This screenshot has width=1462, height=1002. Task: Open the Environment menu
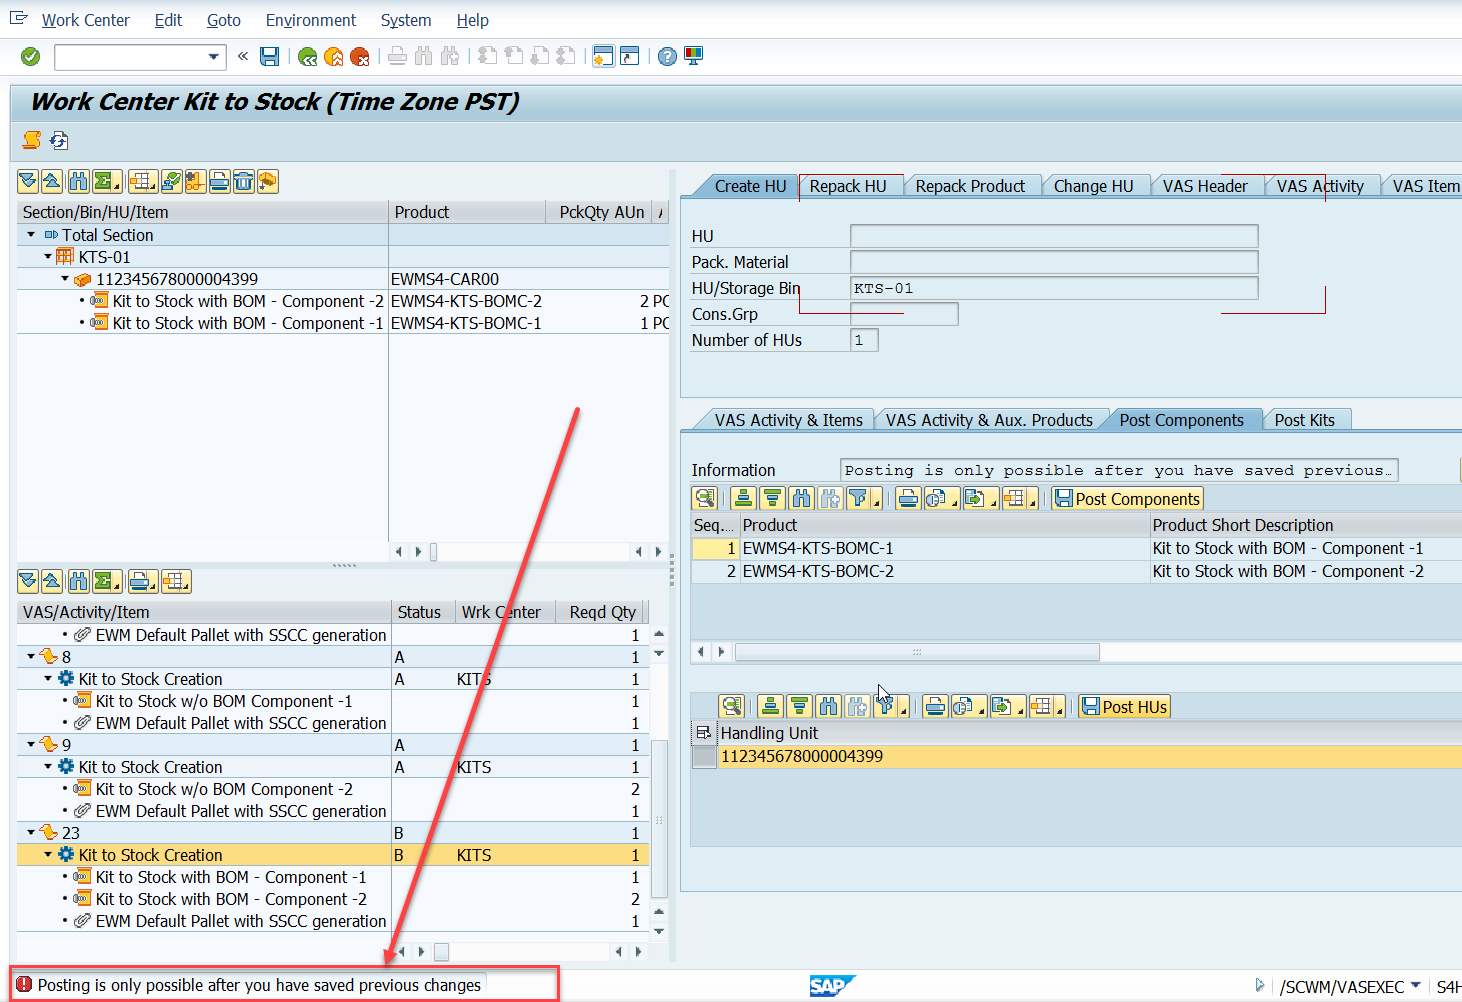(311, 20)
